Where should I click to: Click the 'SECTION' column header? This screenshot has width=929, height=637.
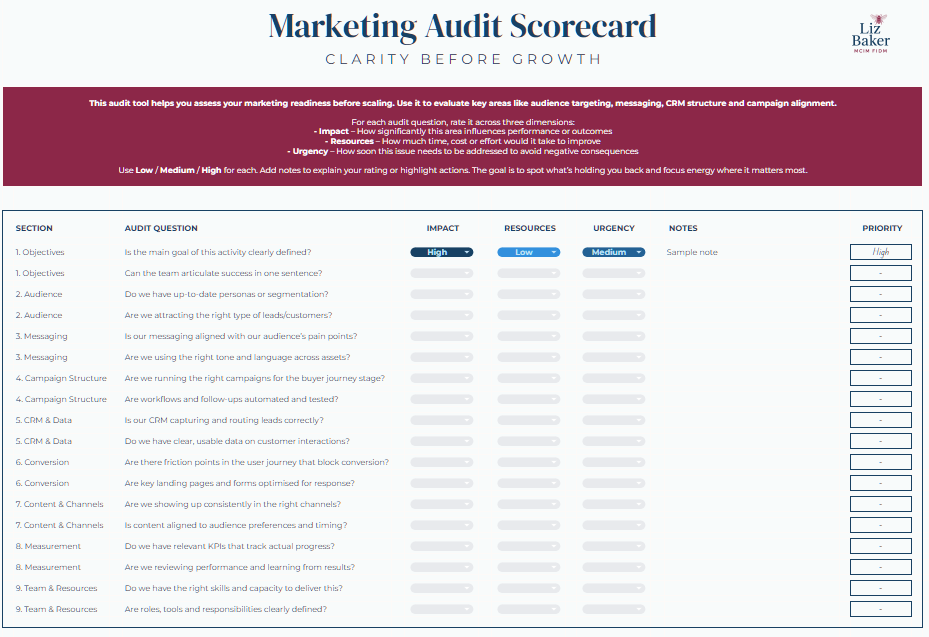(x=34, y=228)
